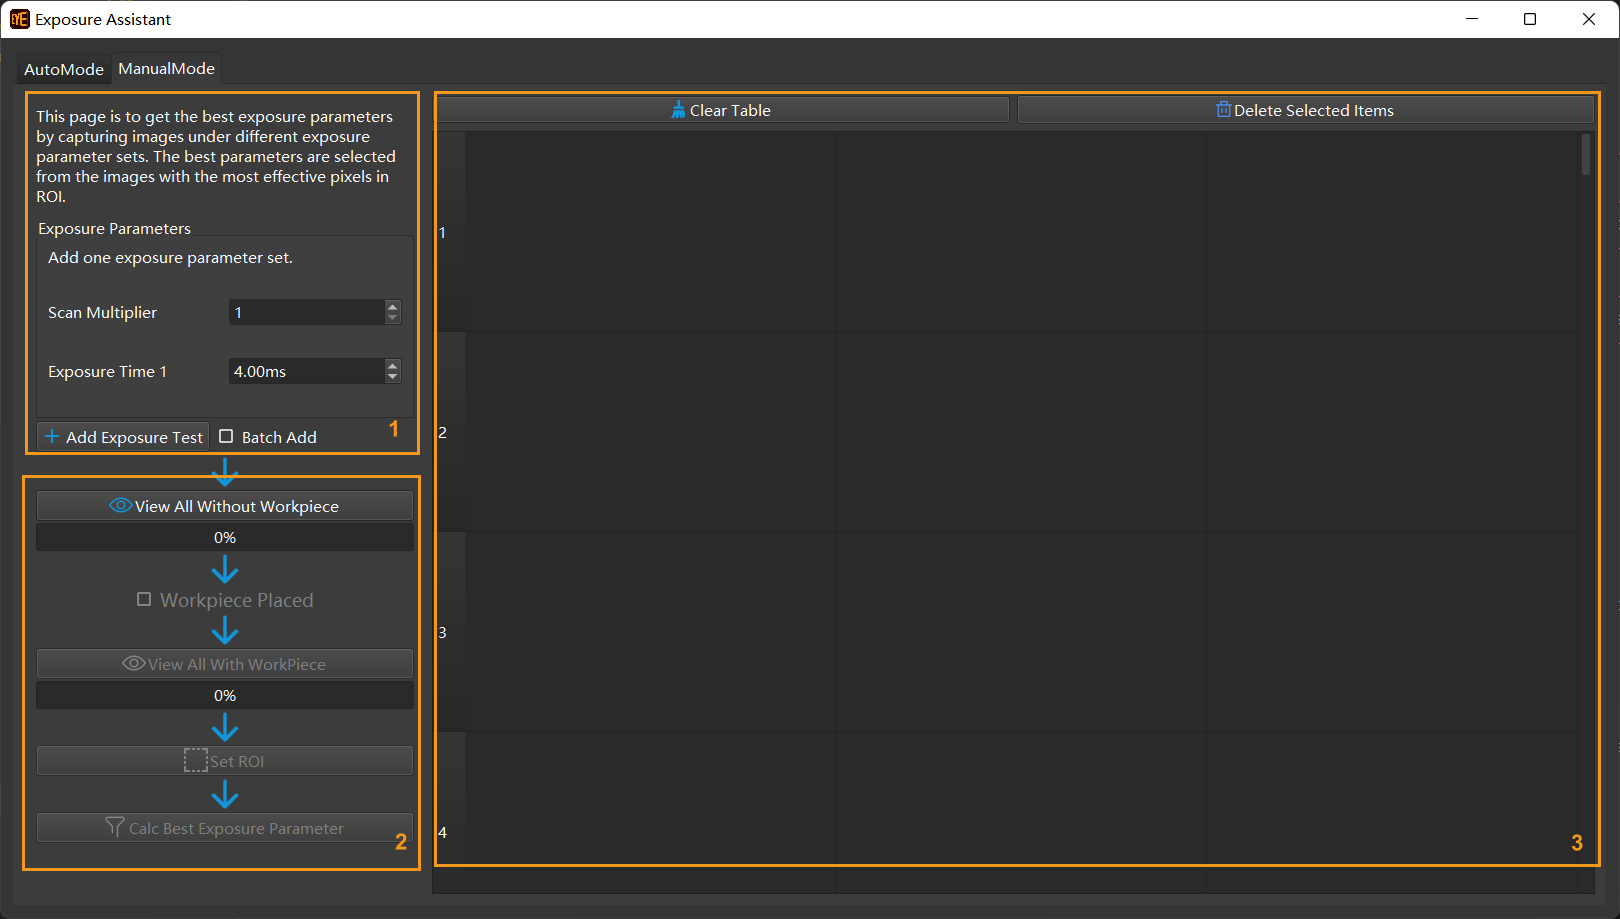The width and height of the screenshot is (1620, 919).
Task: Select the ManualMode tab
Action: pos(166,69)
